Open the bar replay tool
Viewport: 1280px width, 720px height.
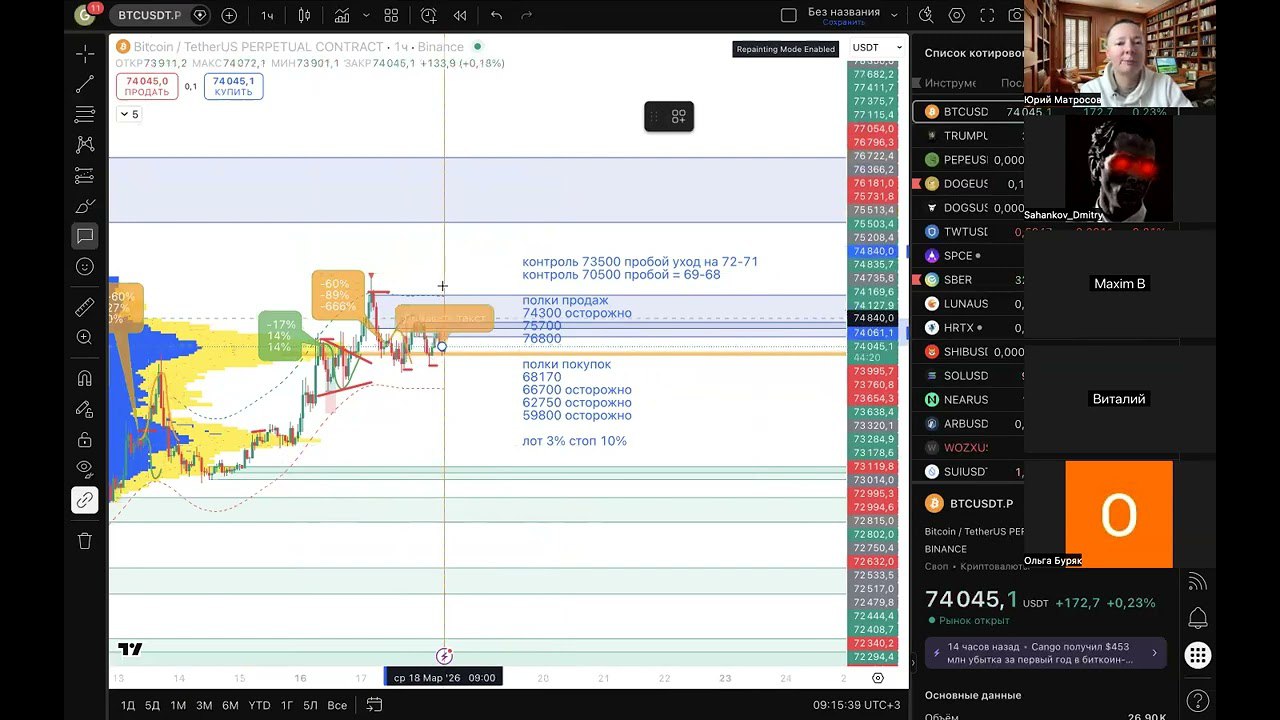(x=460, y=15)
